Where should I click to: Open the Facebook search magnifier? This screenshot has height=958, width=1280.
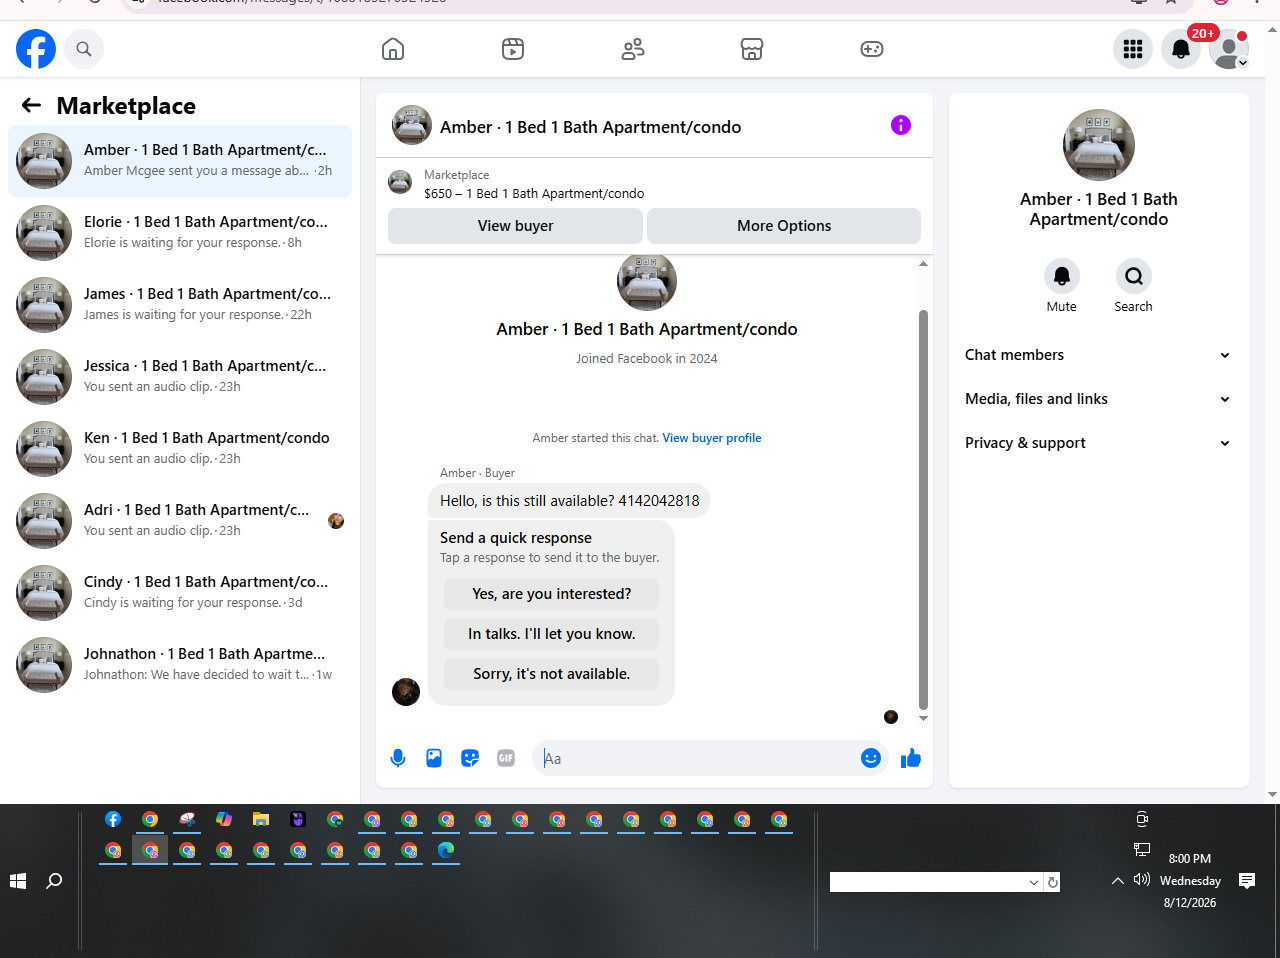pyautogui.click(x=84, y=49)
